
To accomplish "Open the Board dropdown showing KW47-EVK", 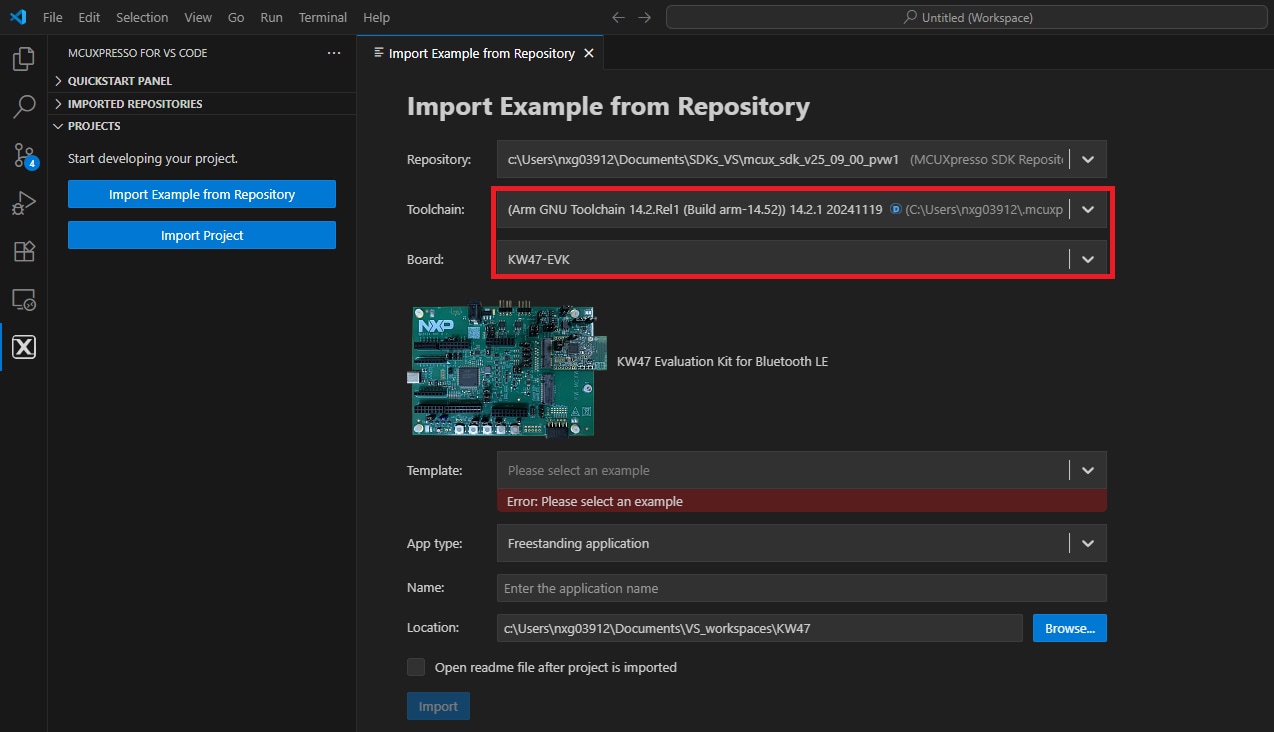I will (1089, 259).
